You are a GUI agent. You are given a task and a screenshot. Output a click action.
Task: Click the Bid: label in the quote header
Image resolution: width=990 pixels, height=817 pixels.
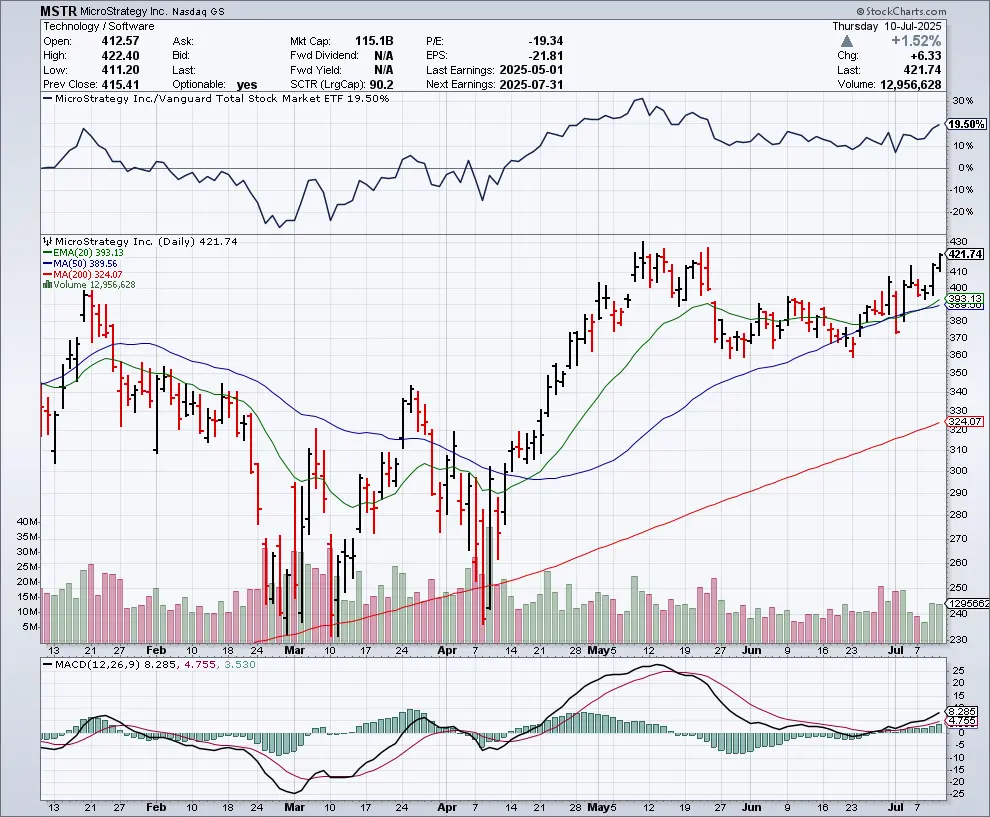[182, 56]
